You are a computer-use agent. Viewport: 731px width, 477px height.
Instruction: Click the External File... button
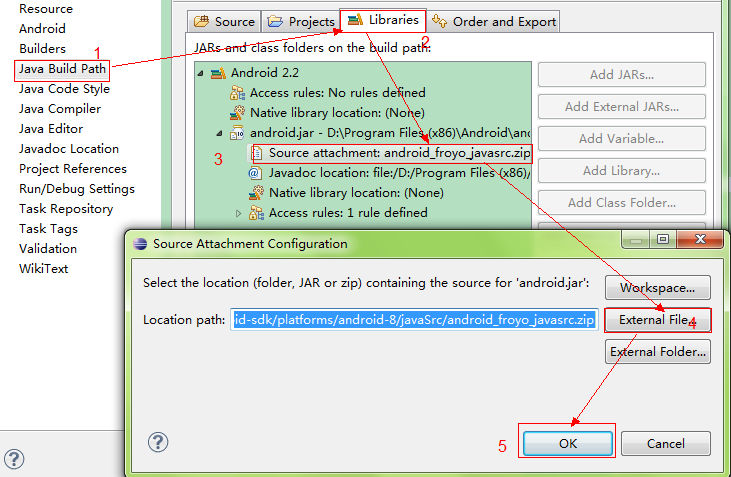(658, 320)
